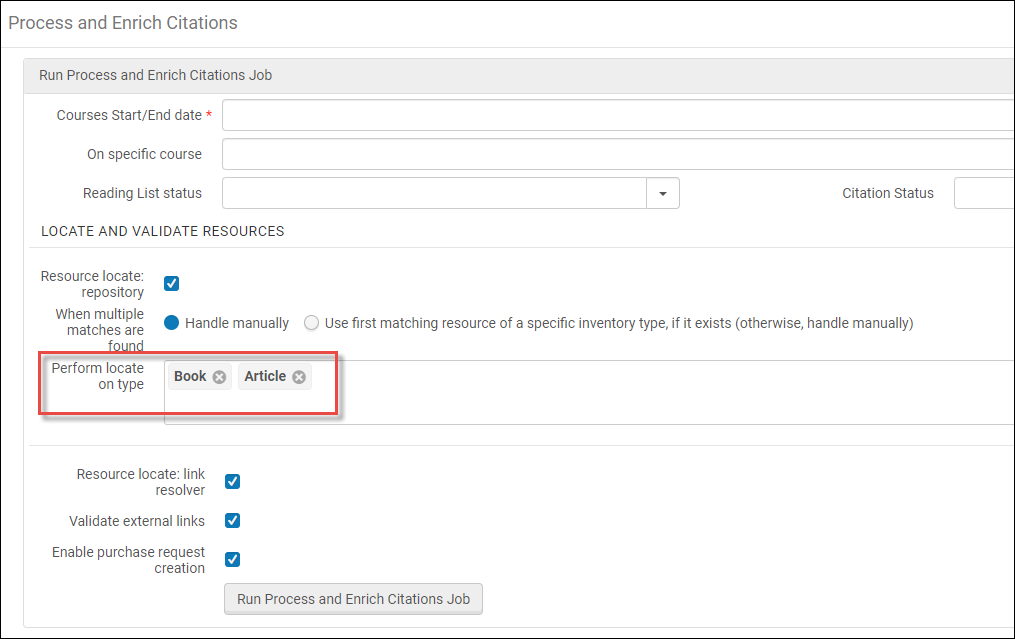Click inside the Reading List status field

[x=434, y=194]
